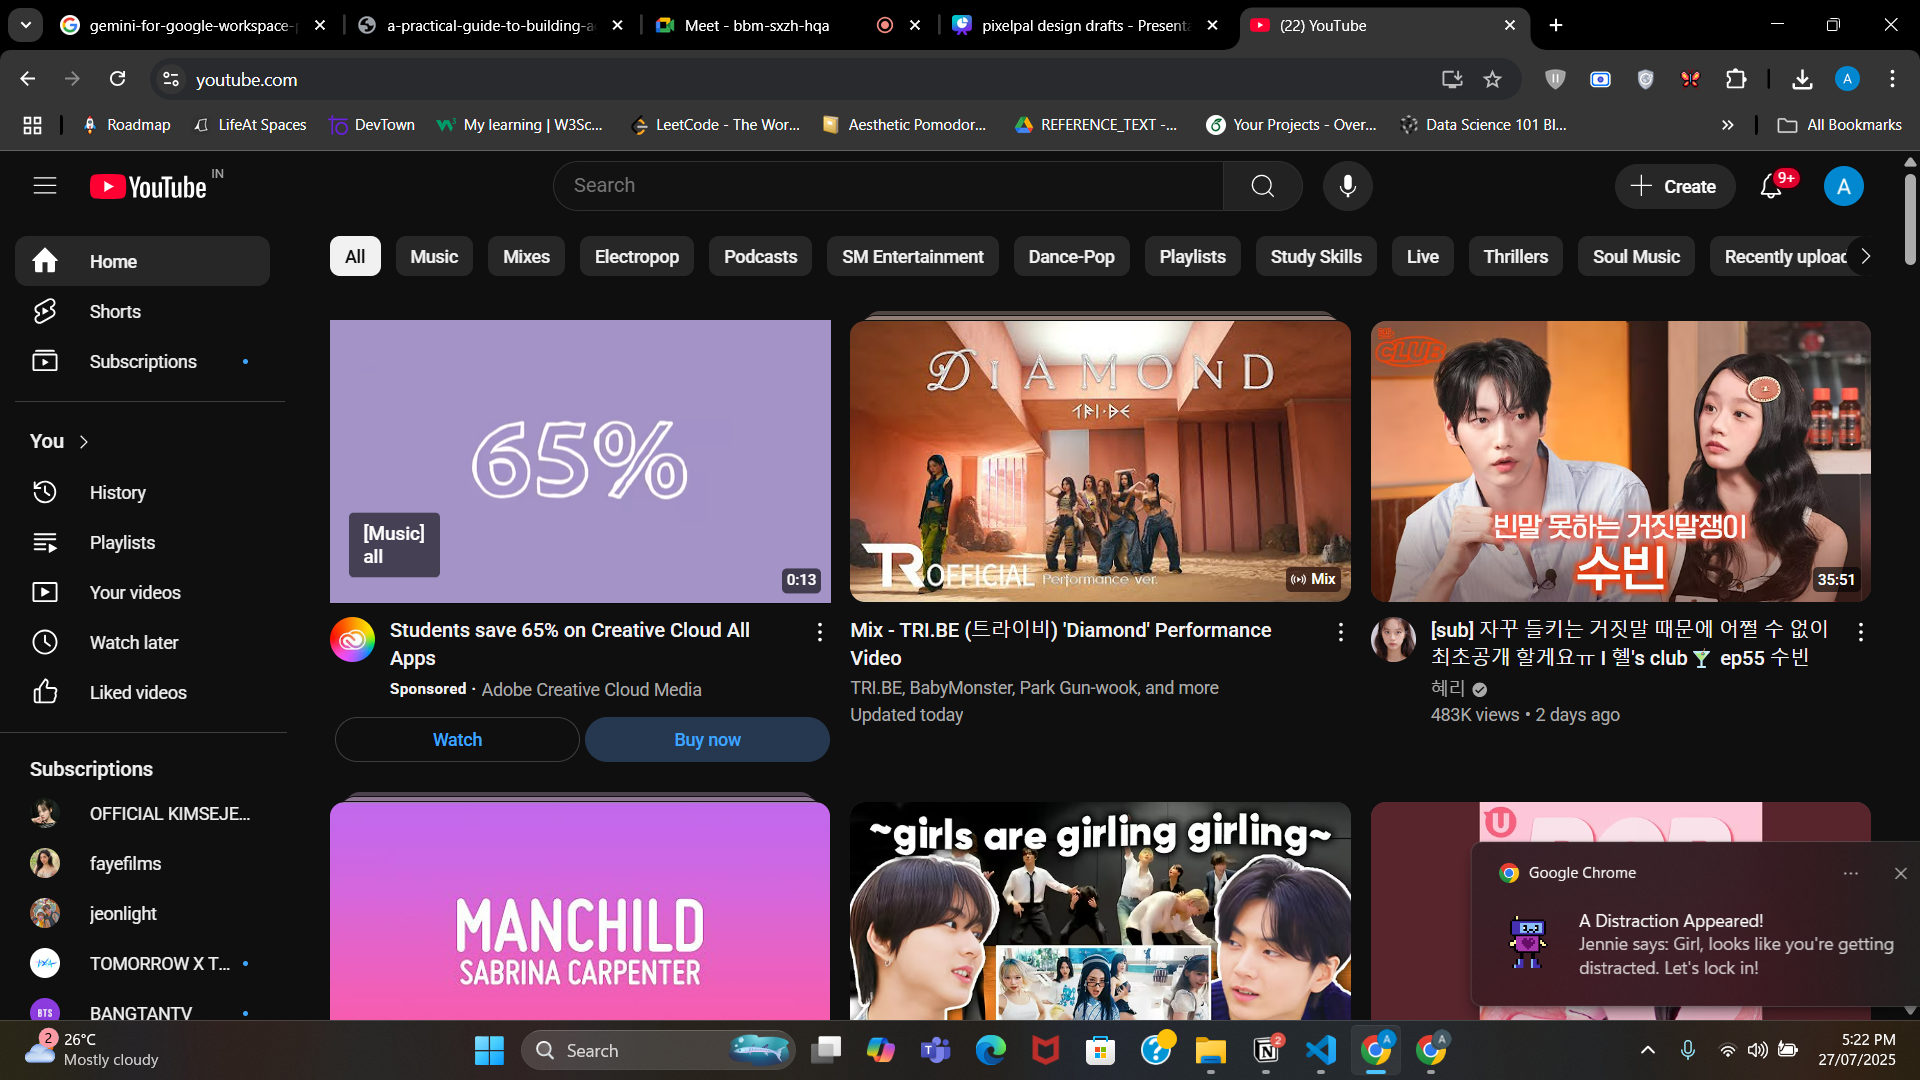Click the Buy now button
The height and width of the screenshot is (1080, 1920).
click(x=707, y=740)
